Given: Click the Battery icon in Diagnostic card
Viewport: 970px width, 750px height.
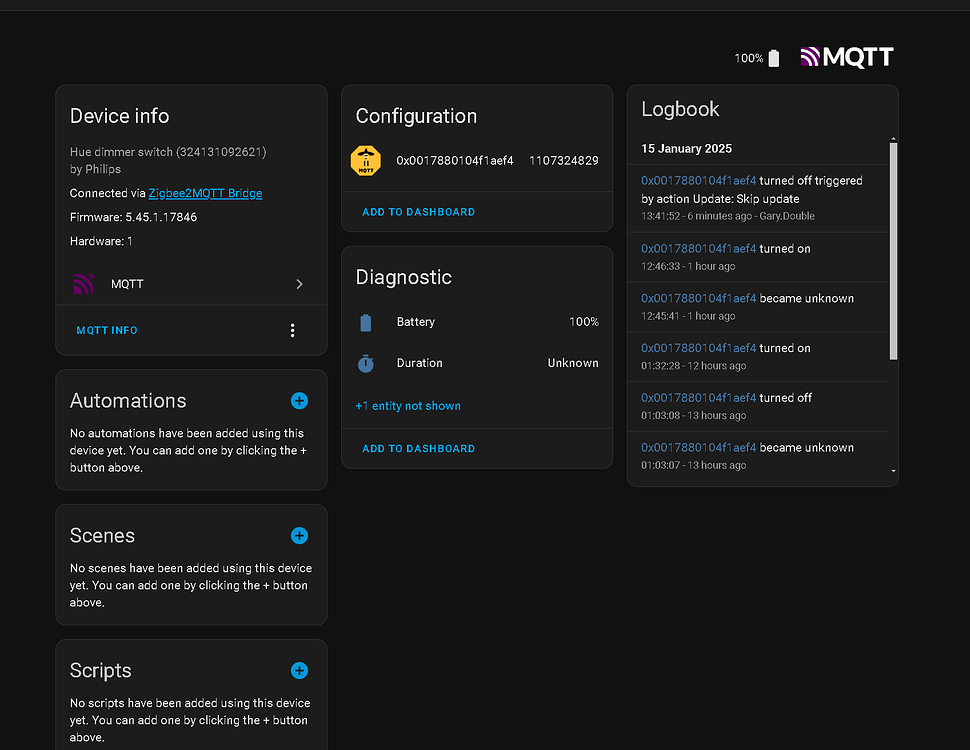Looking at the screenshot, I should [366, 322].
